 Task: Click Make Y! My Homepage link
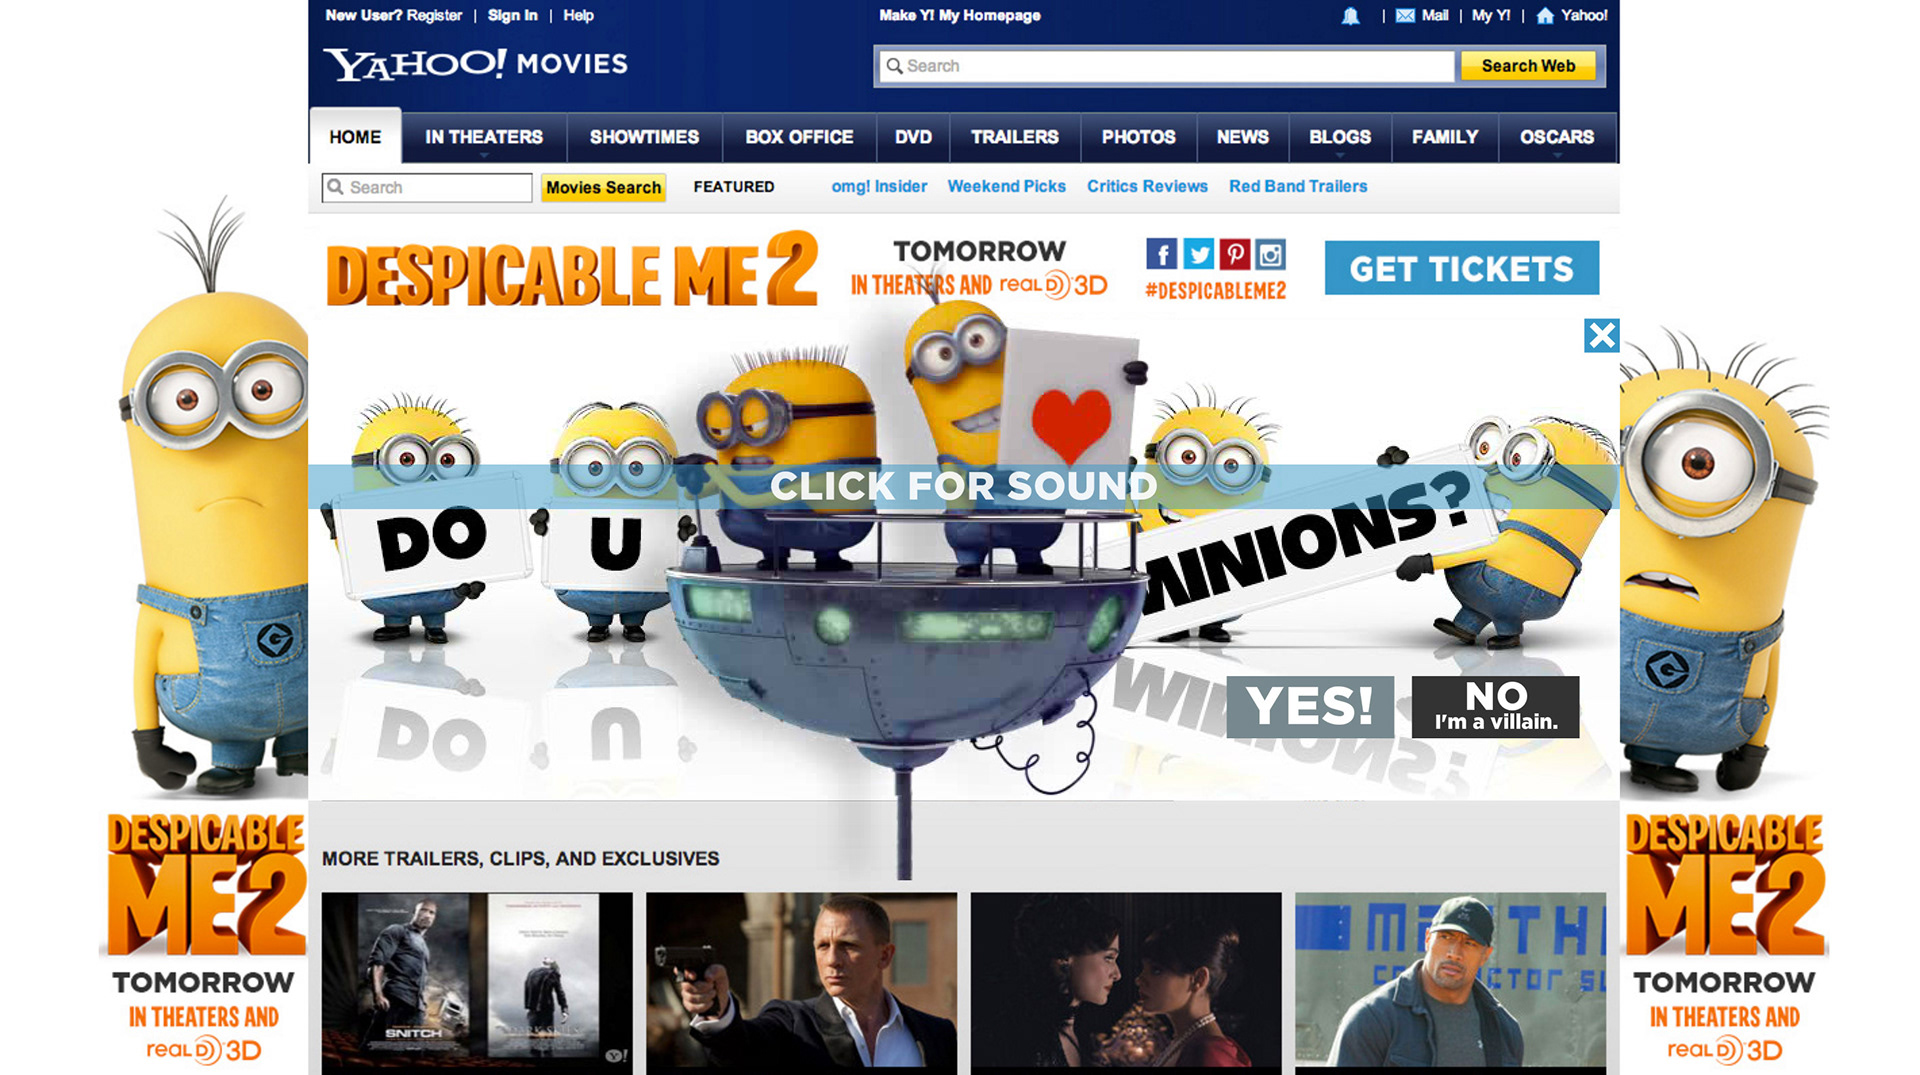click(960, 16)
